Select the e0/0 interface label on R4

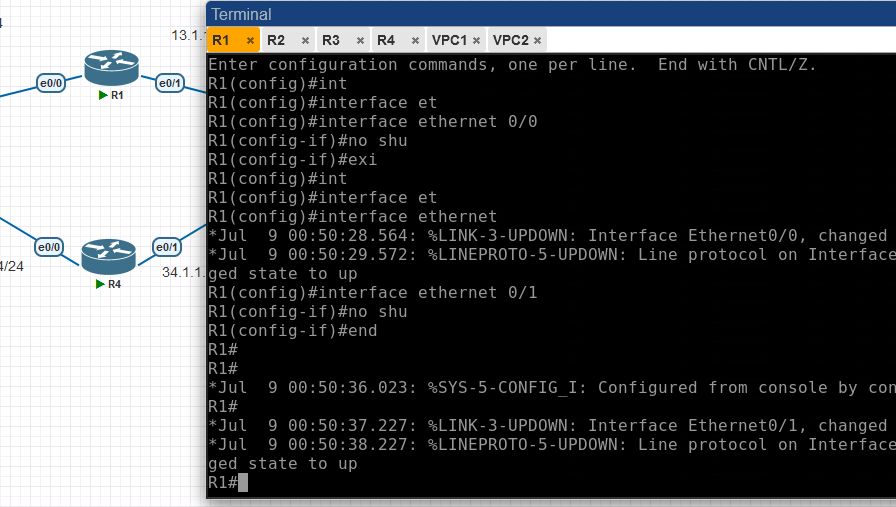pyautogui.click(x=49, y=247)
